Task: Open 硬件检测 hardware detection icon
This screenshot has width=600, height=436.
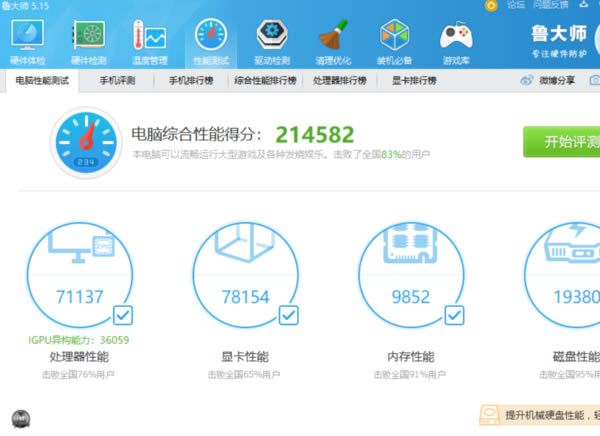Action: coord(90,38)
